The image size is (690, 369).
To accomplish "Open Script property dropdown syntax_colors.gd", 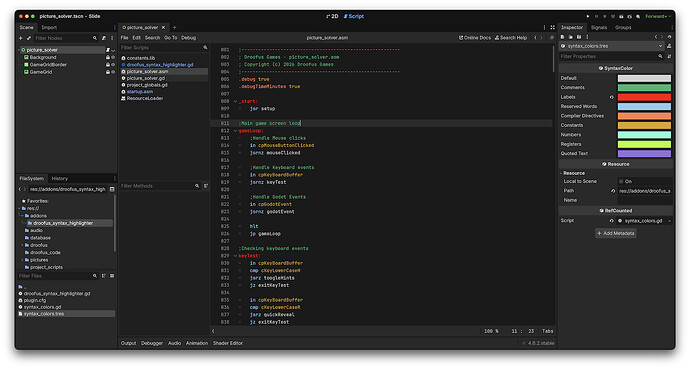I will click(x=644, y=221).
